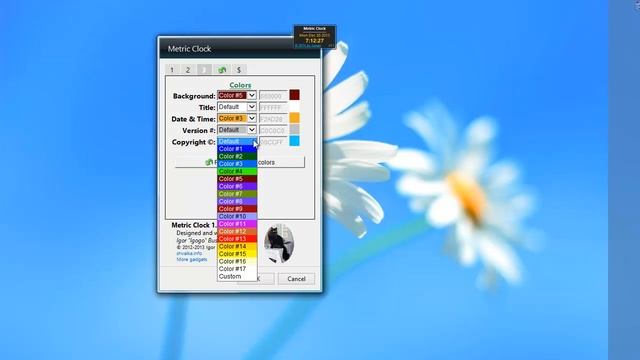
Task: Choose Color #14 amber option
Action: click(x=237, y=246)
